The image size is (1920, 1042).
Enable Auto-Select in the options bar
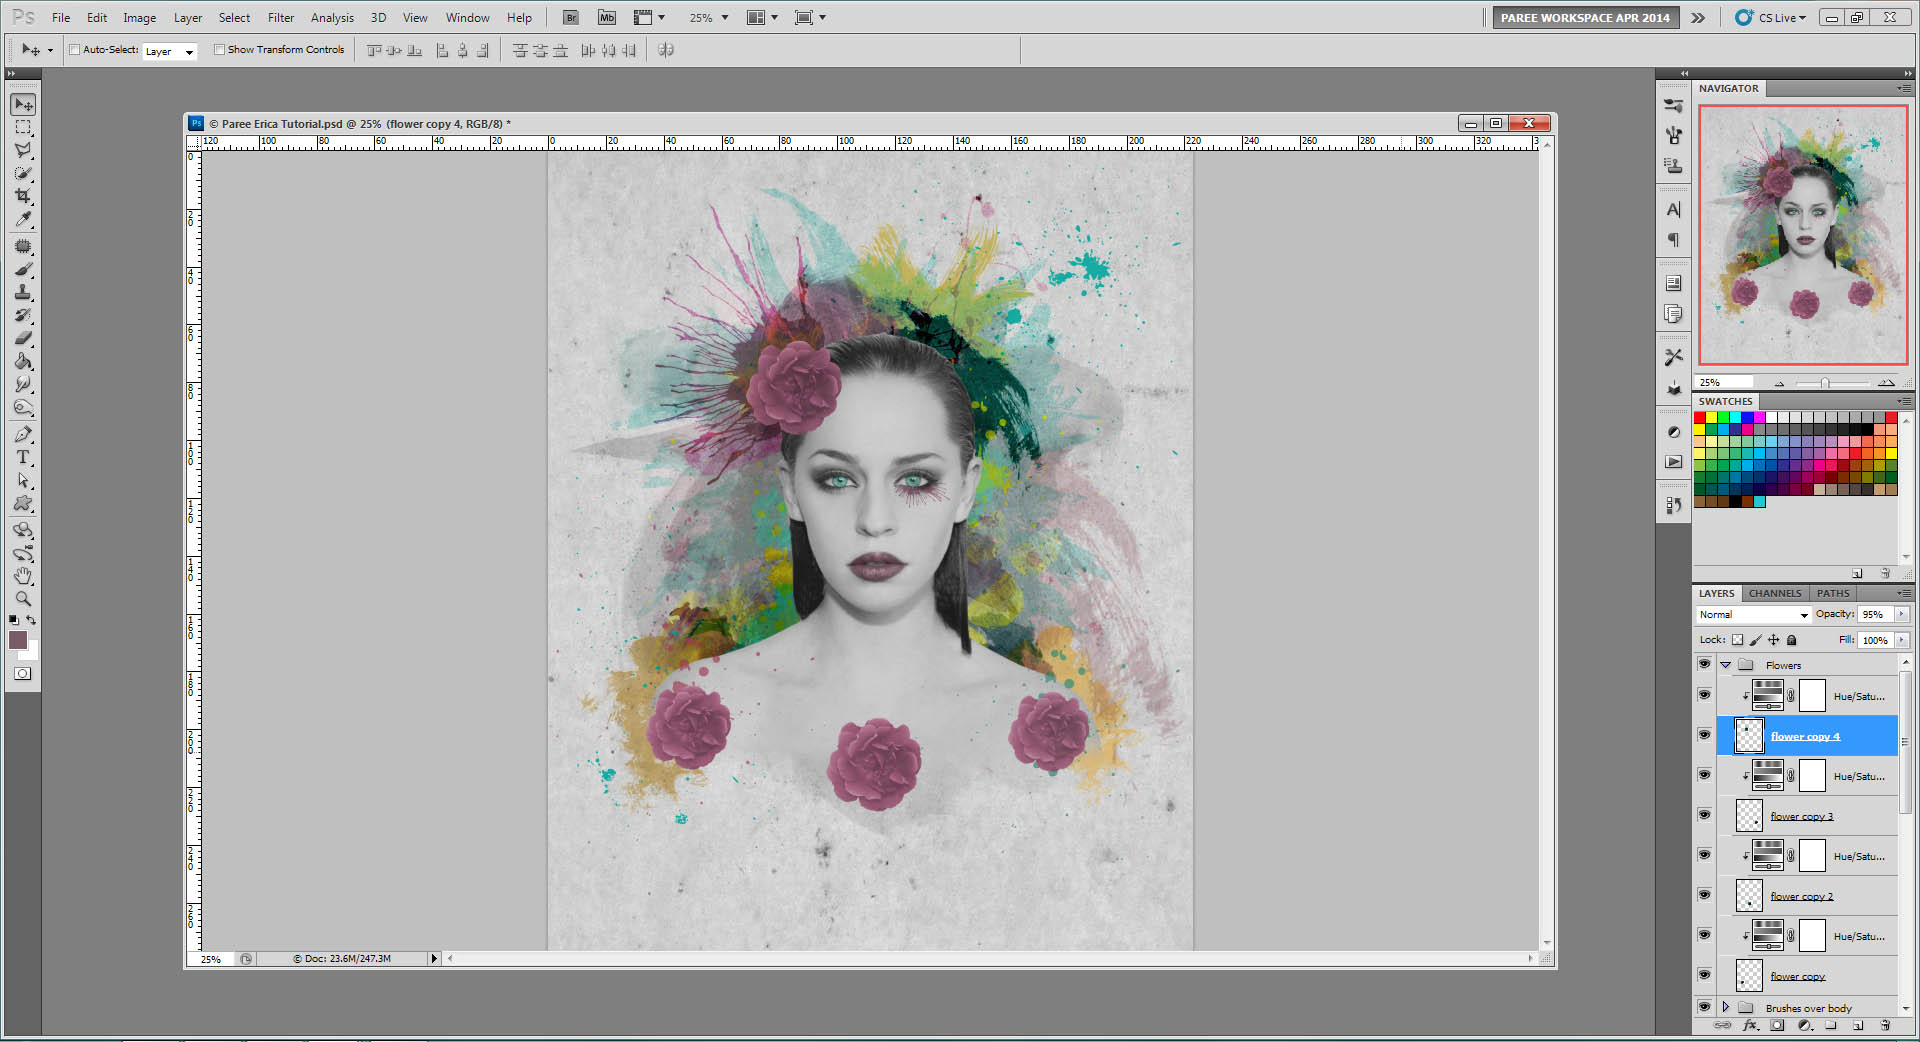[74, 49]
